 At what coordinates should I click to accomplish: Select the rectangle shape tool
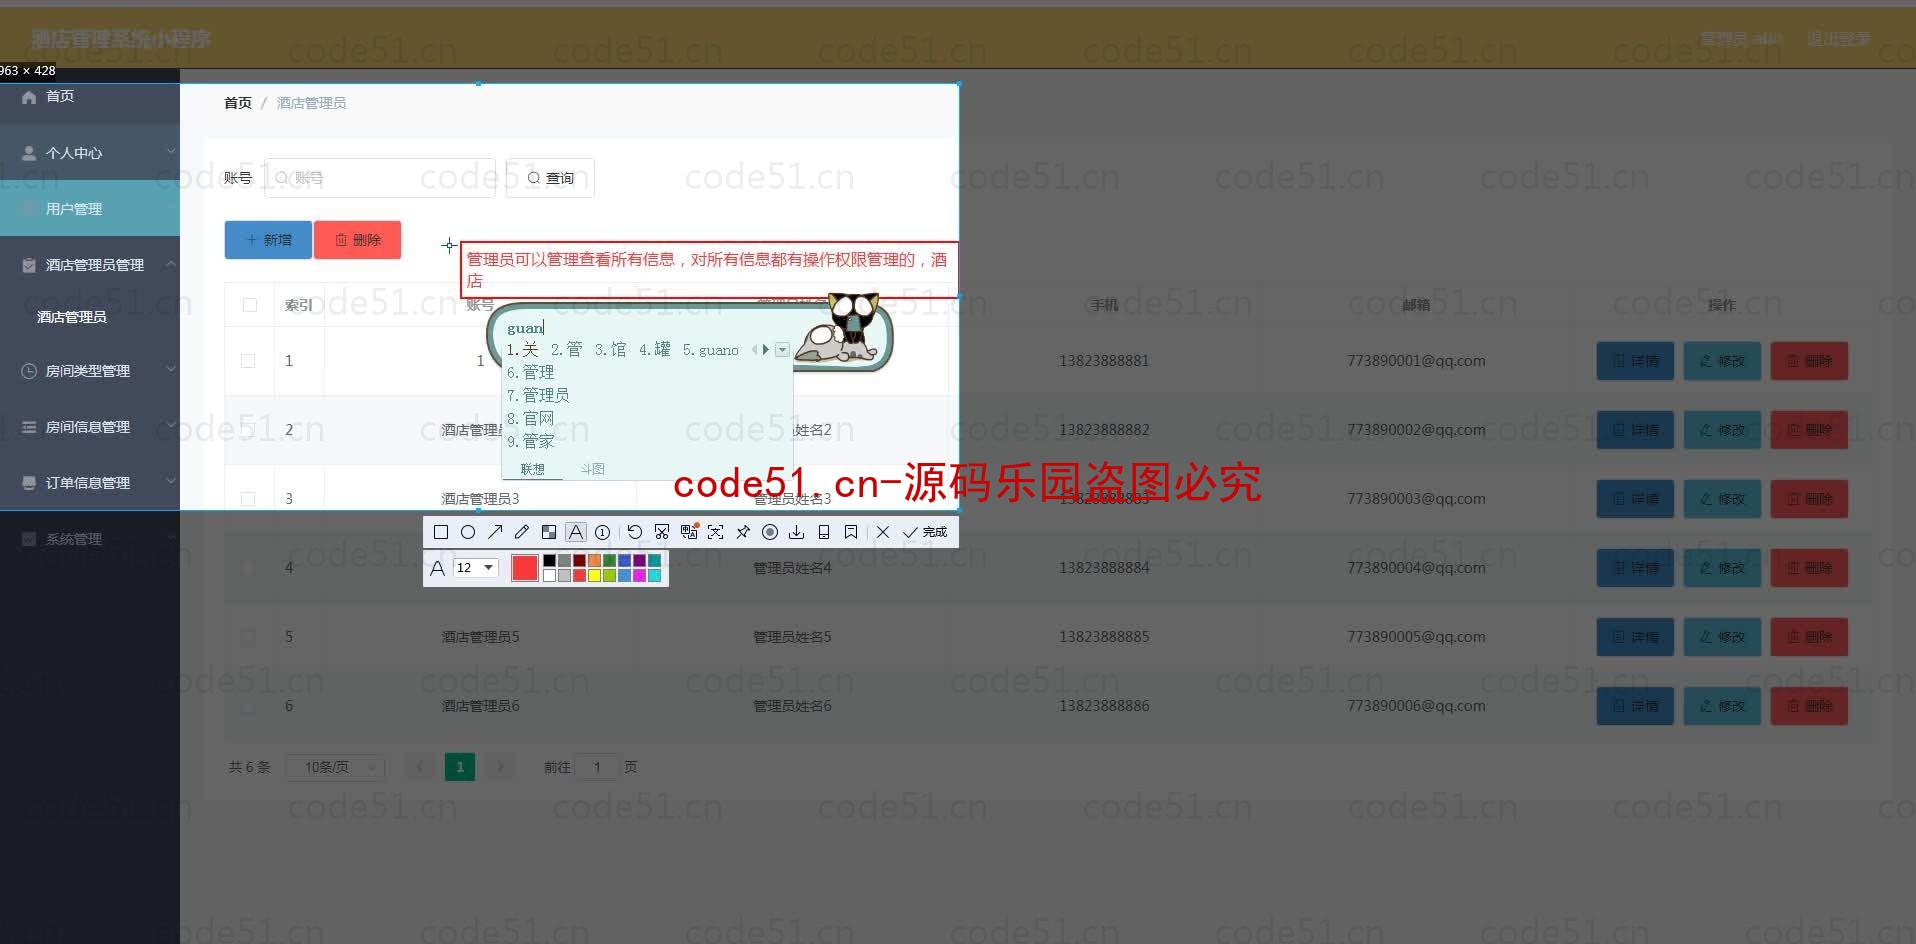(x=441, y=532)
